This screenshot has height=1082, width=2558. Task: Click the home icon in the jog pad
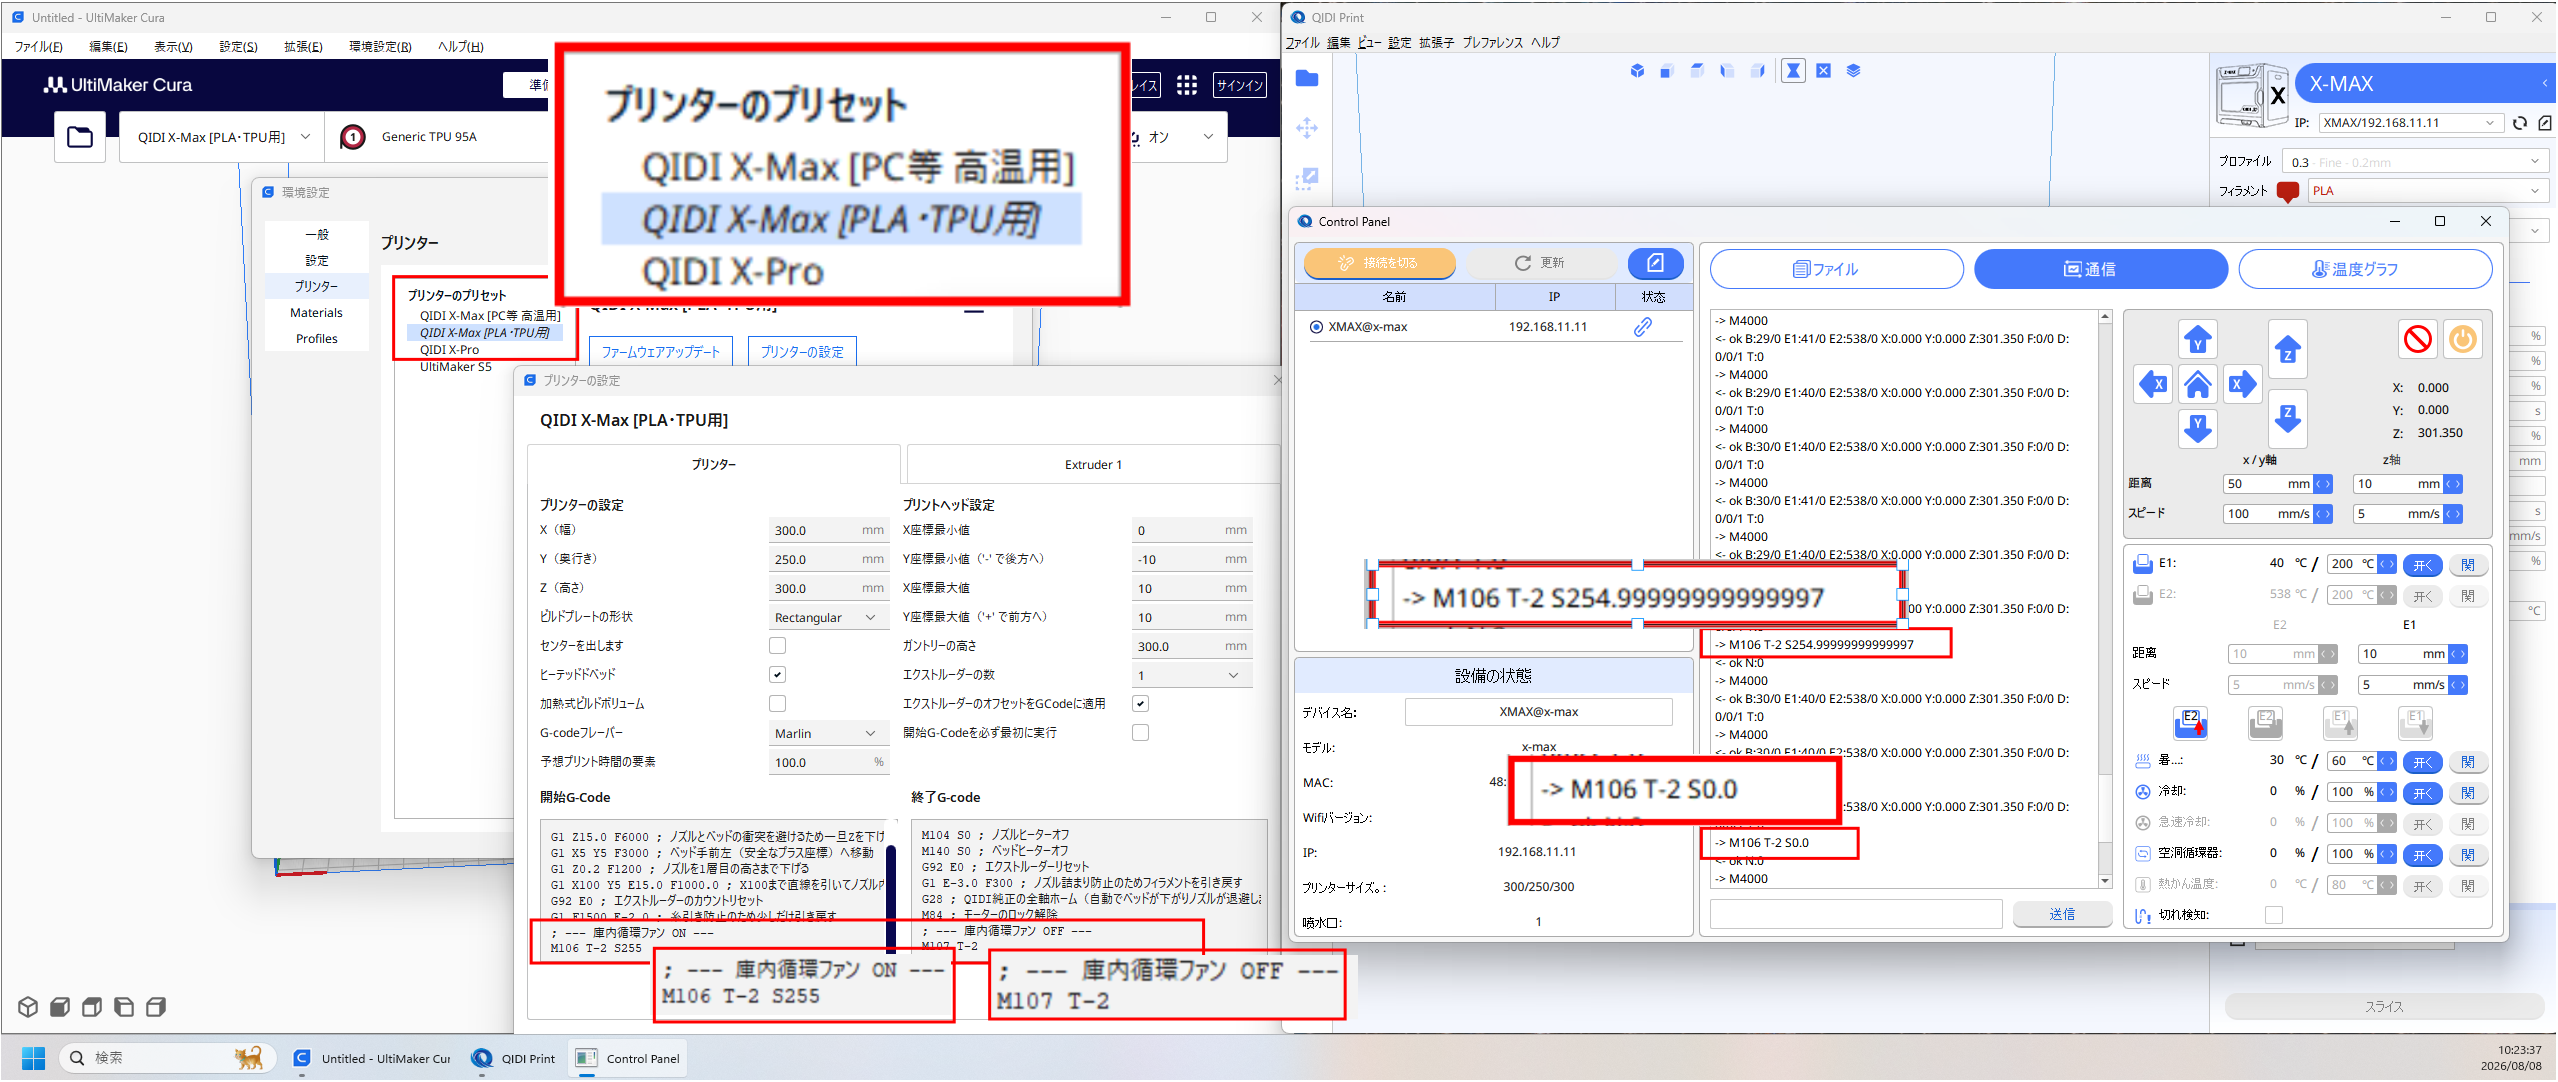2198,384
